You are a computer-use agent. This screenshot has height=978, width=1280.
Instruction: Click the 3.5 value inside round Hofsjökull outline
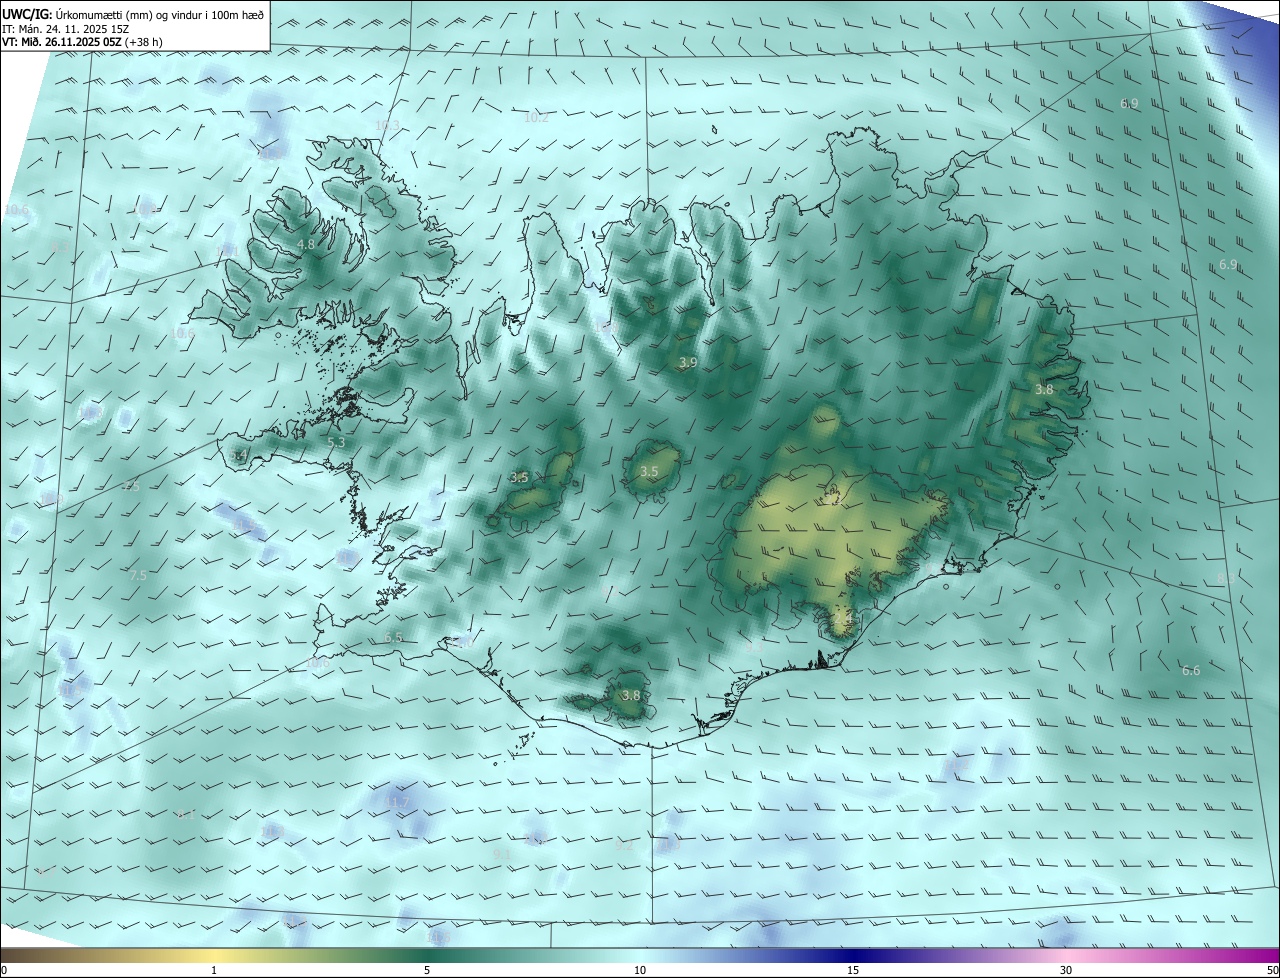pos(650,471)
